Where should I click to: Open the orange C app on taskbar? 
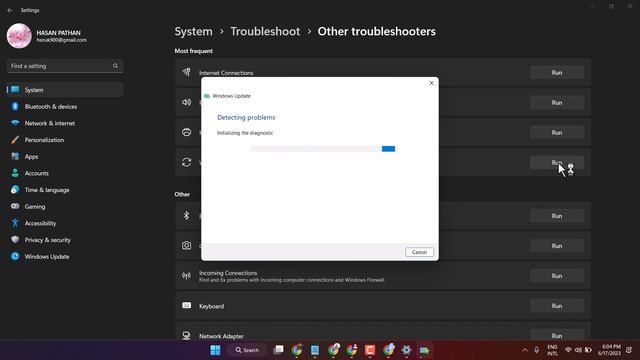(370, 350)
